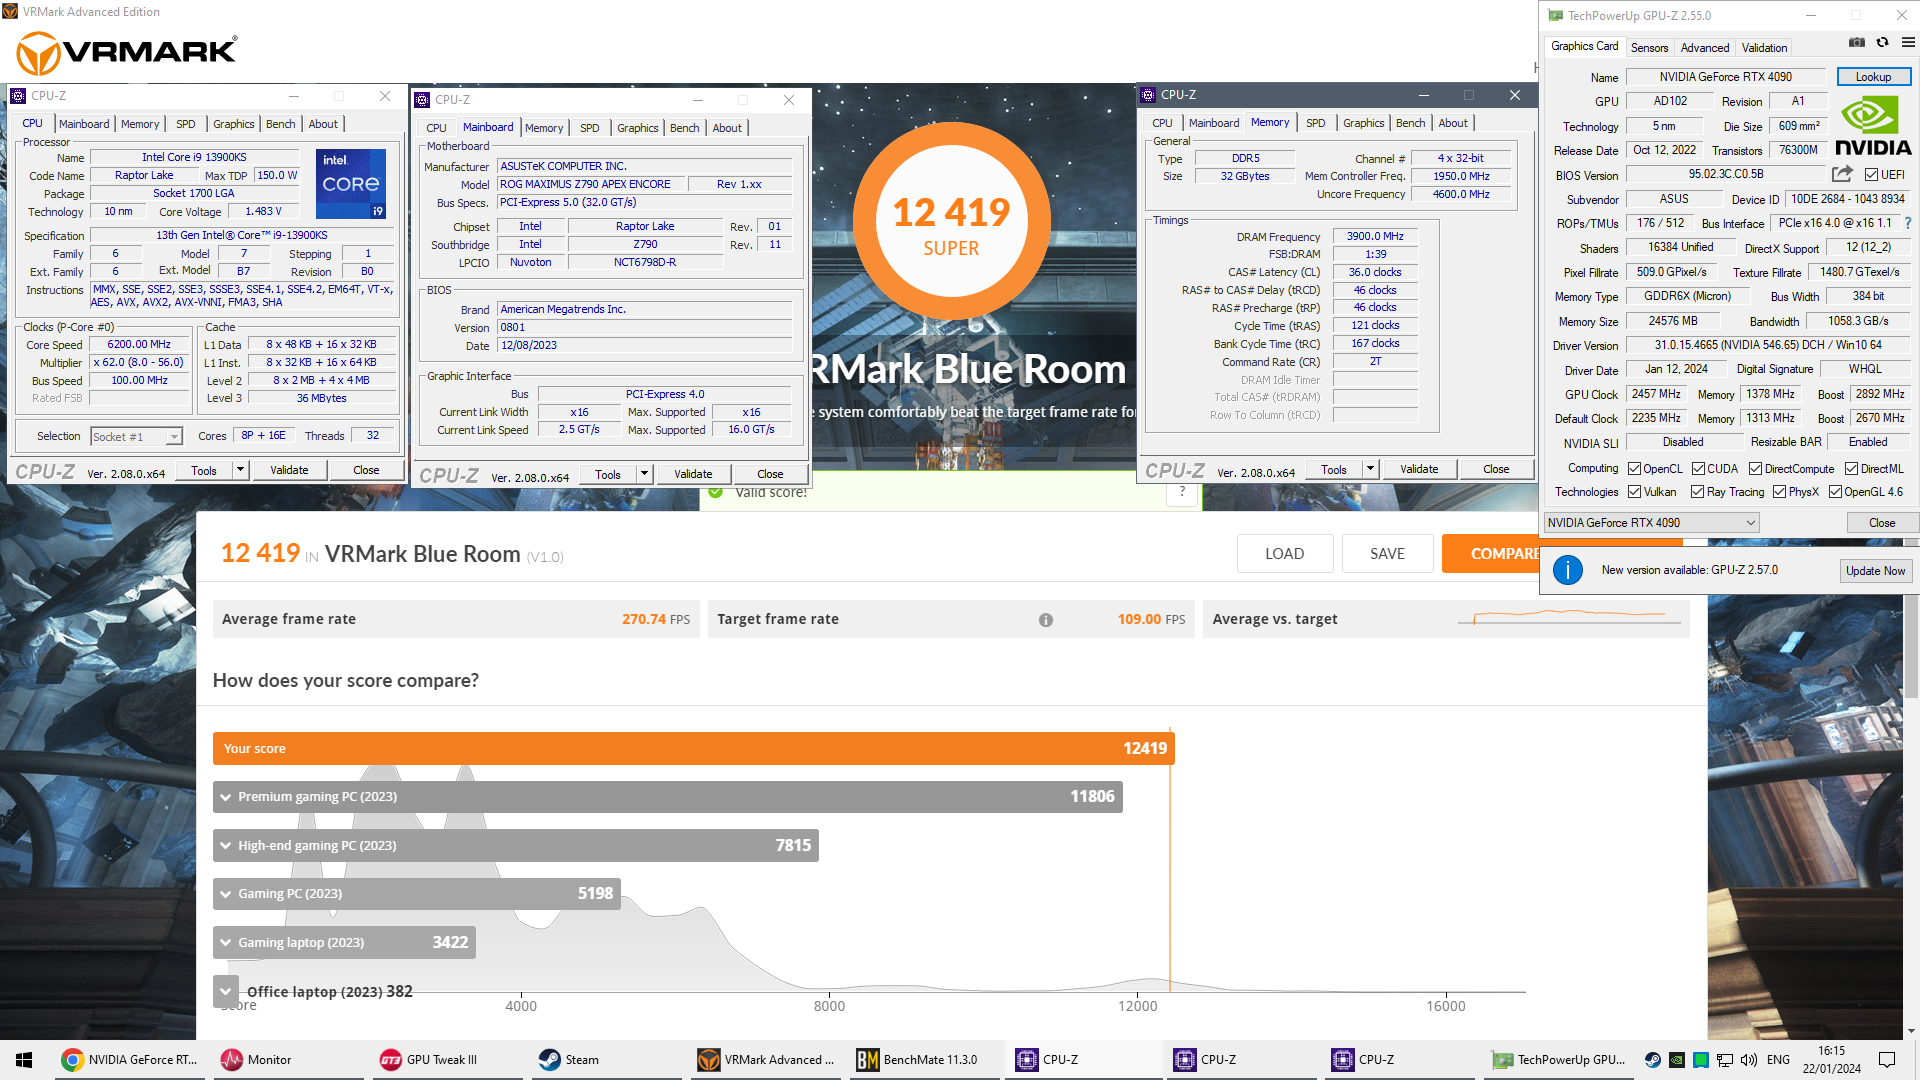This screenshot has width=1920, height=1080.
Task: Toggle the DirectCompute checkbox
Action: (1755, 469)
